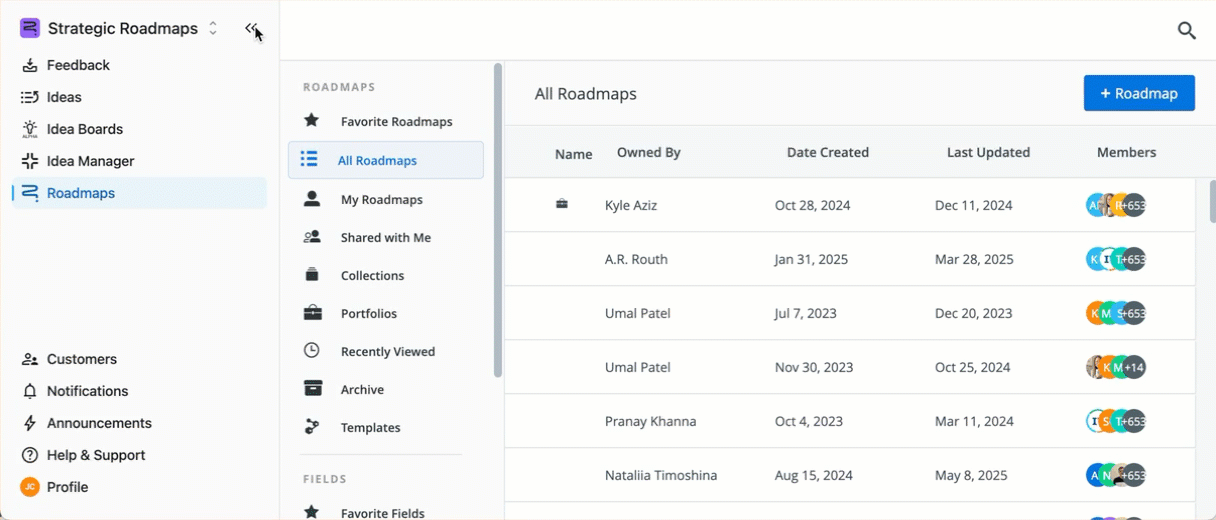Open Help & Support link
Screen dimensions: 1216x520
coord(95,455)
